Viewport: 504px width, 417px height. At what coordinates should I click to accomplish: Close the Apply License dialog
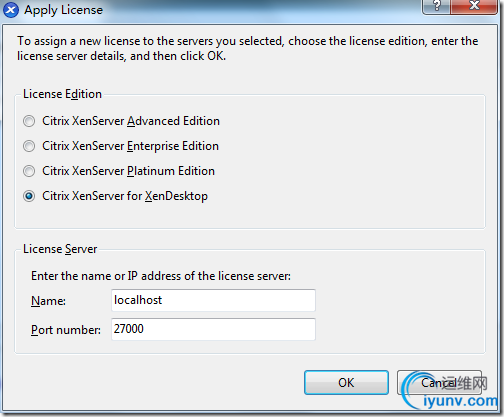coord(474,6)
